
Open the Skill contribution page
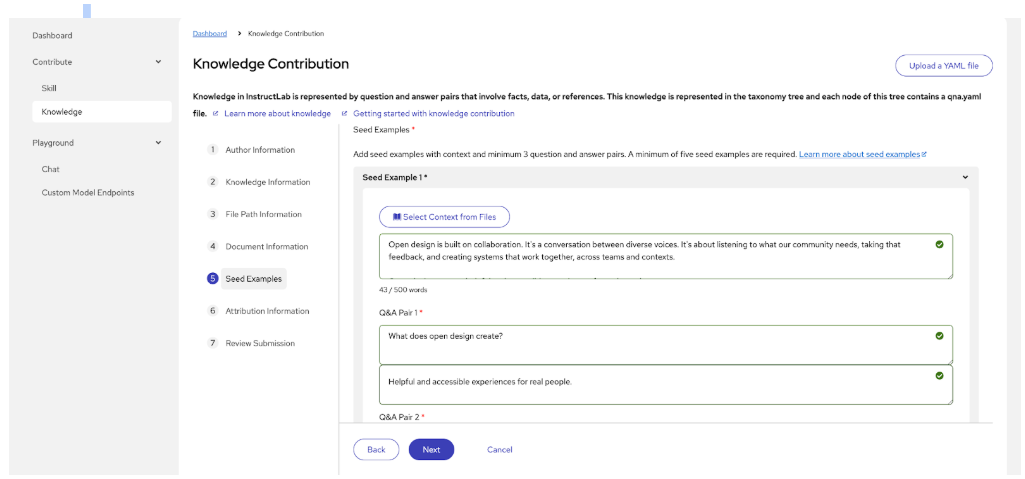[x=49, y=88]
